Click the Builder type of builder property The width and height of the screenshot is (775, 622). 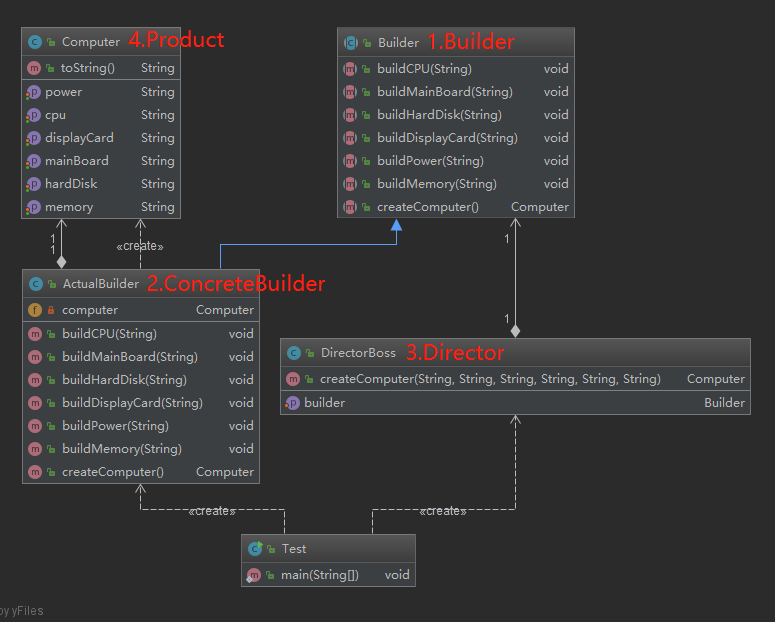[x=724, y=403]
